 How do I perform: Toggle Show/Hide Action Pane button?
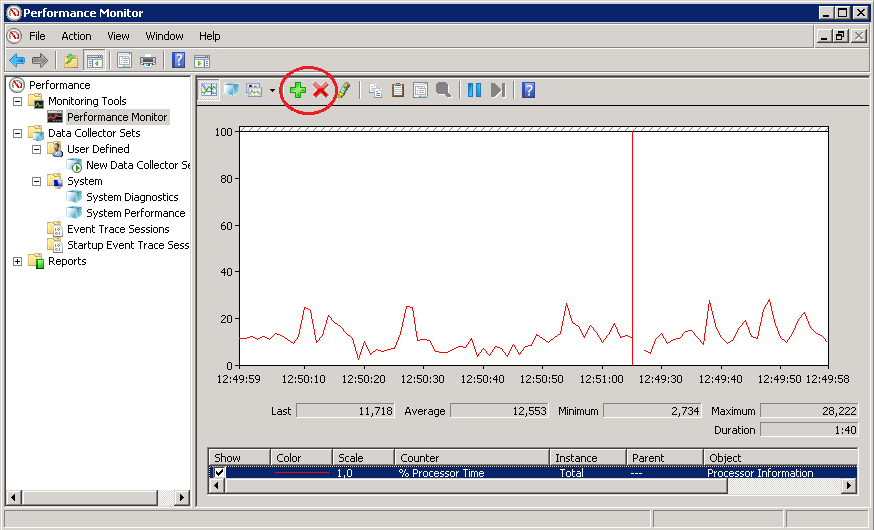[202, 61]
